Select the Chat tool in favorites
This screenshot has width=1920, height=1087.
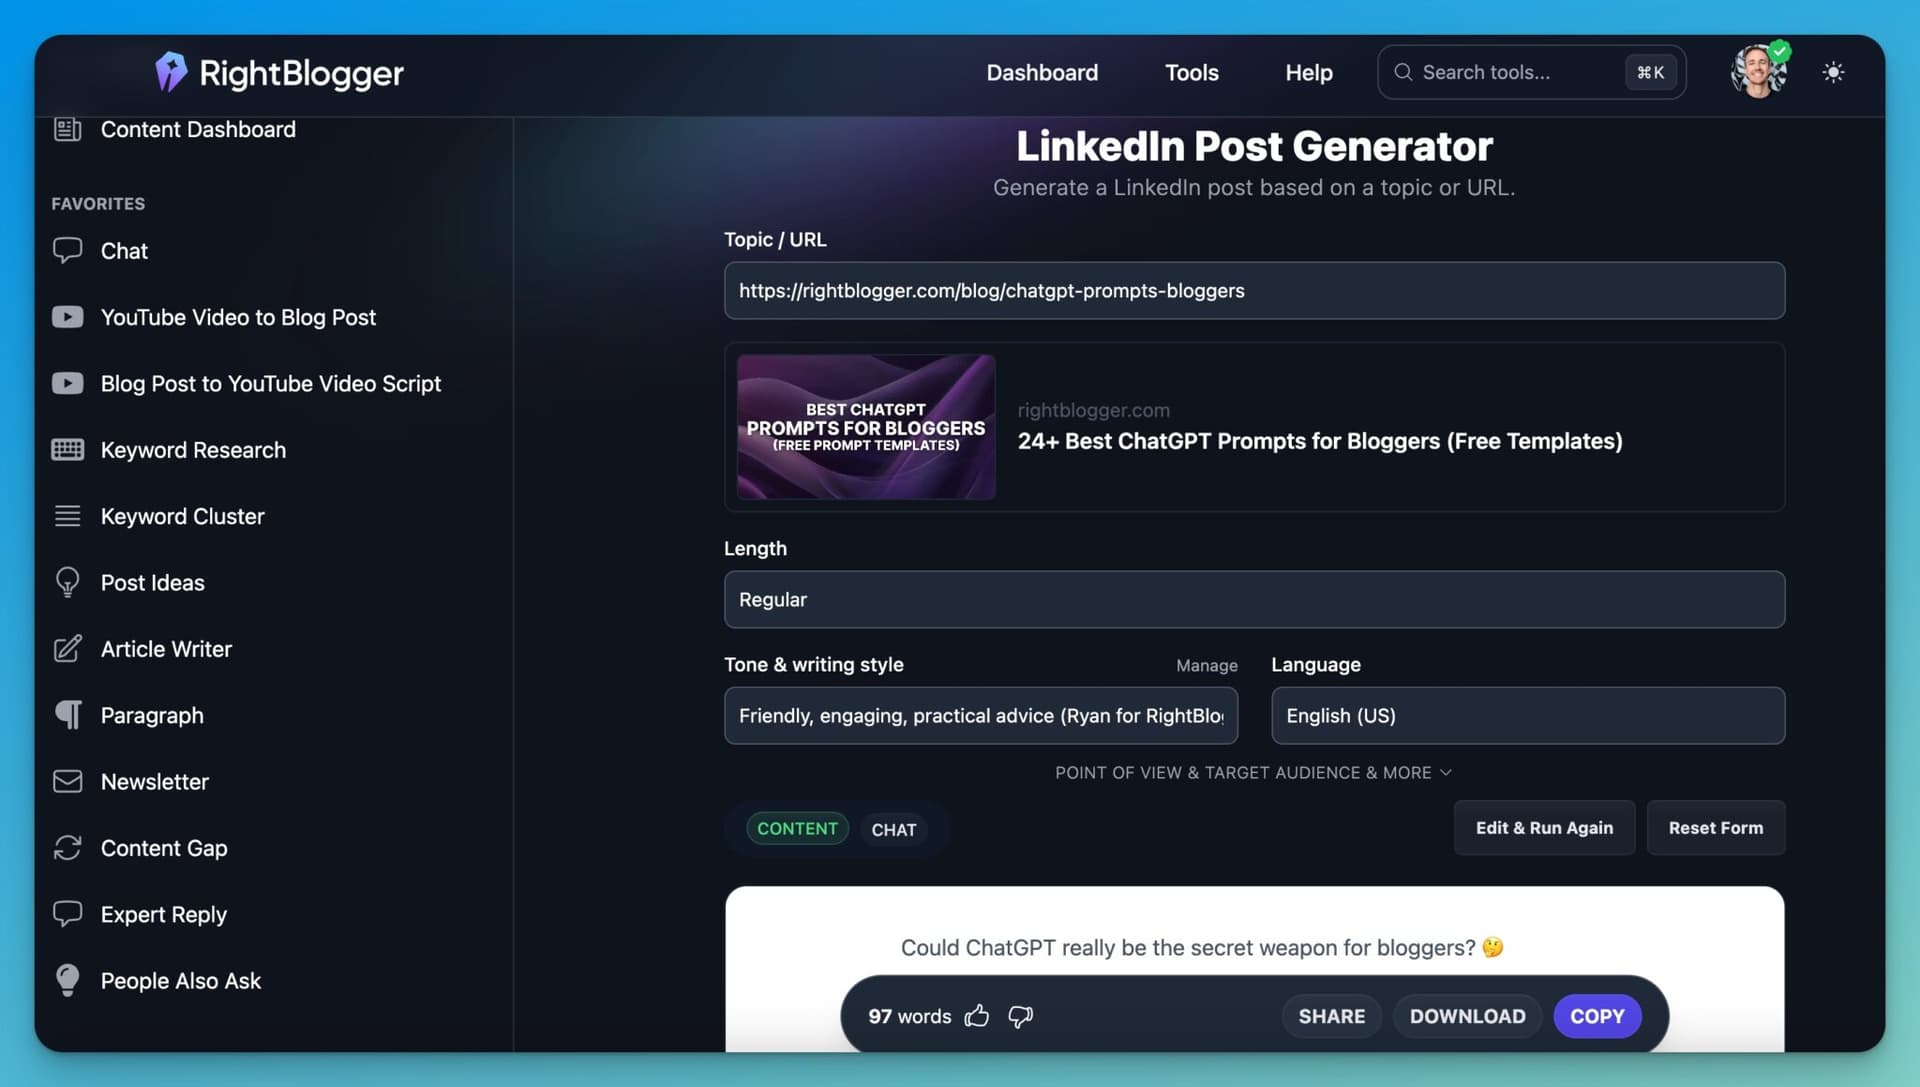tap(124, 251)
